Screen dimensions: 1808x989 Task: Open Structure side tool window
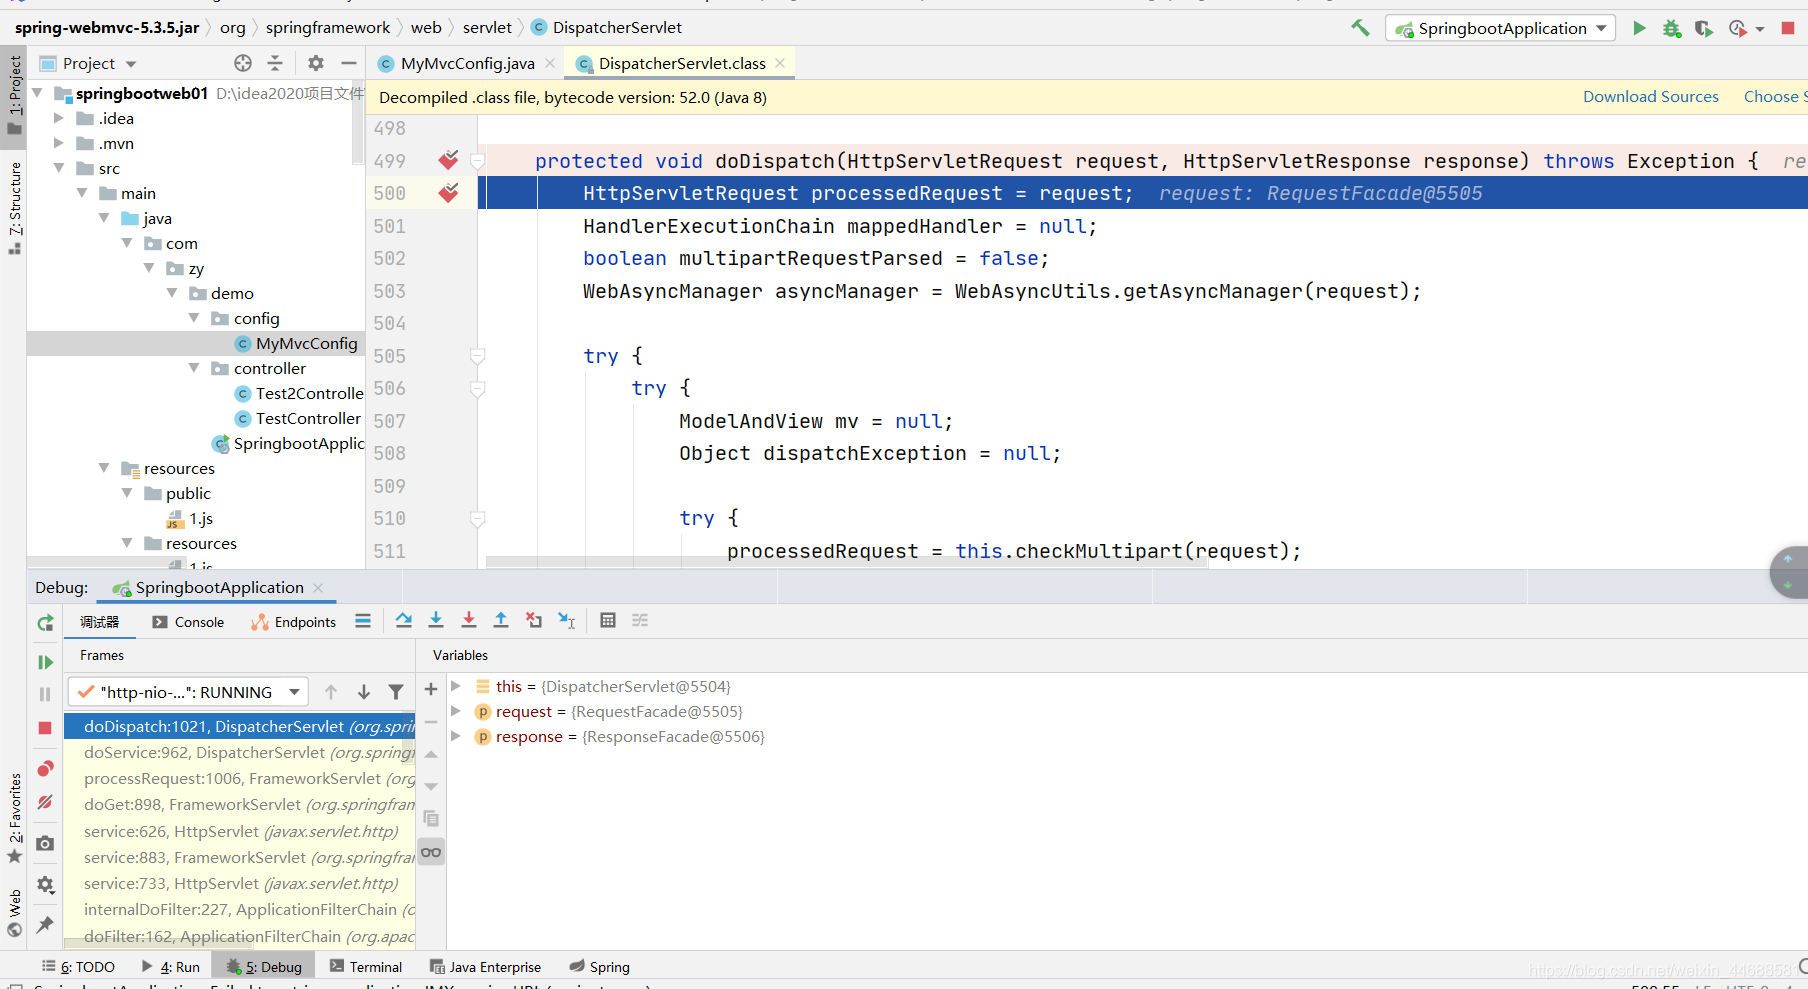click(x=14, y=207)
